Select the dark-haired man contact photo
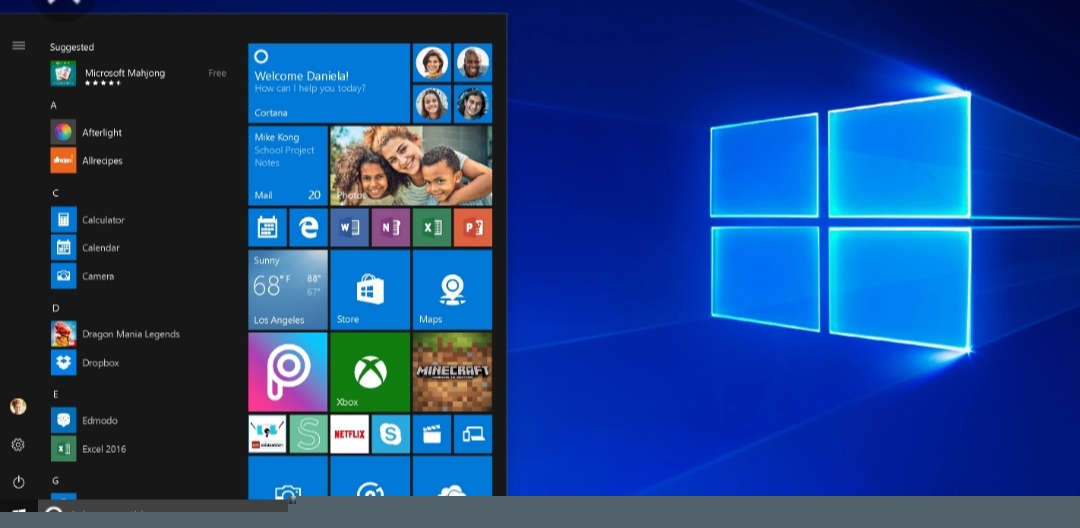Screen dimensions: 1080x528 point(473,104)
